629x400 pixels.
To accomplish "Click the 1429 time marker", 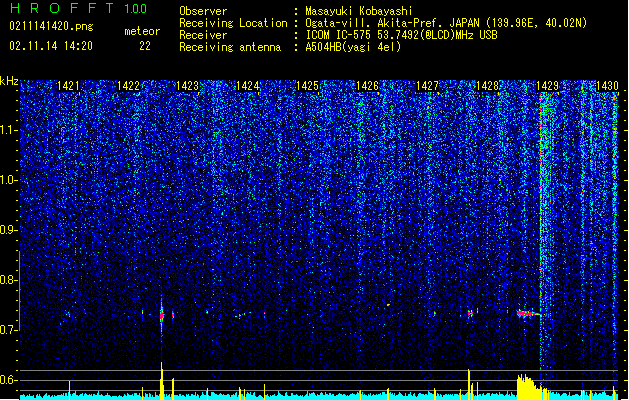I will (x=547, y=86).
